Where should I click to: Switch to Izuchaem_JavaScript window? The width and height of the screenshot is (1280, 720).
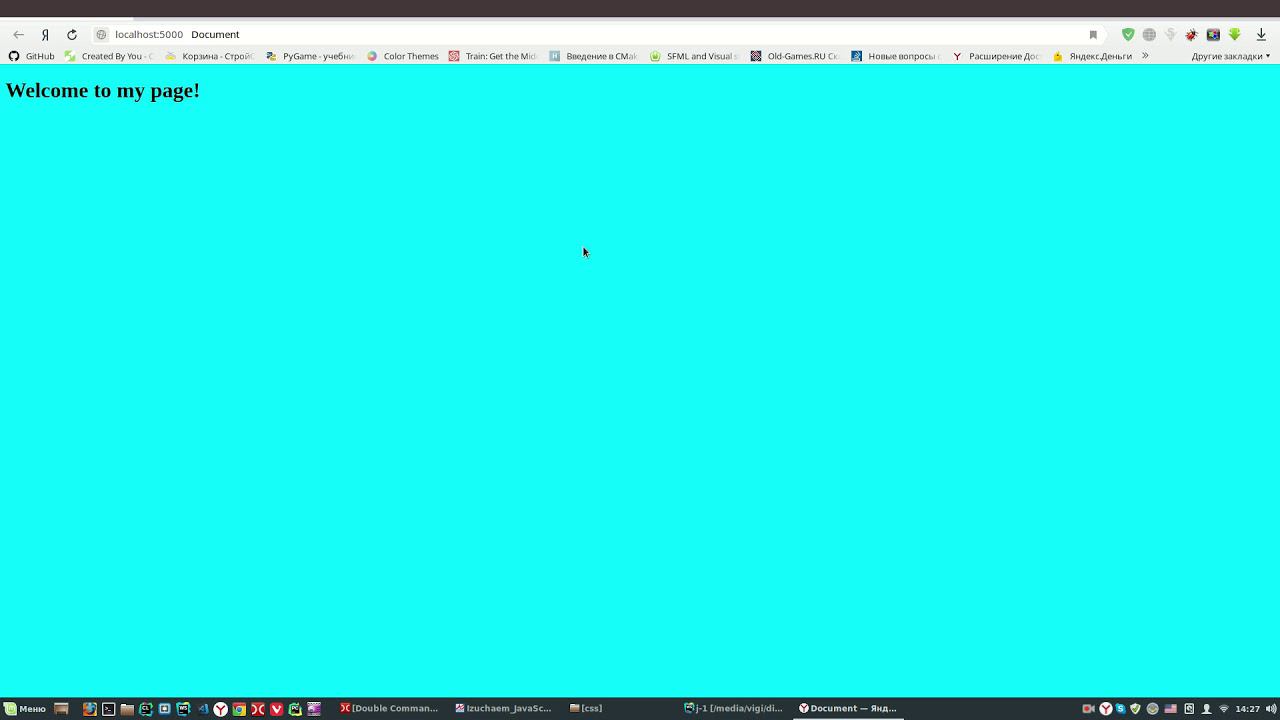coord(503,708)
